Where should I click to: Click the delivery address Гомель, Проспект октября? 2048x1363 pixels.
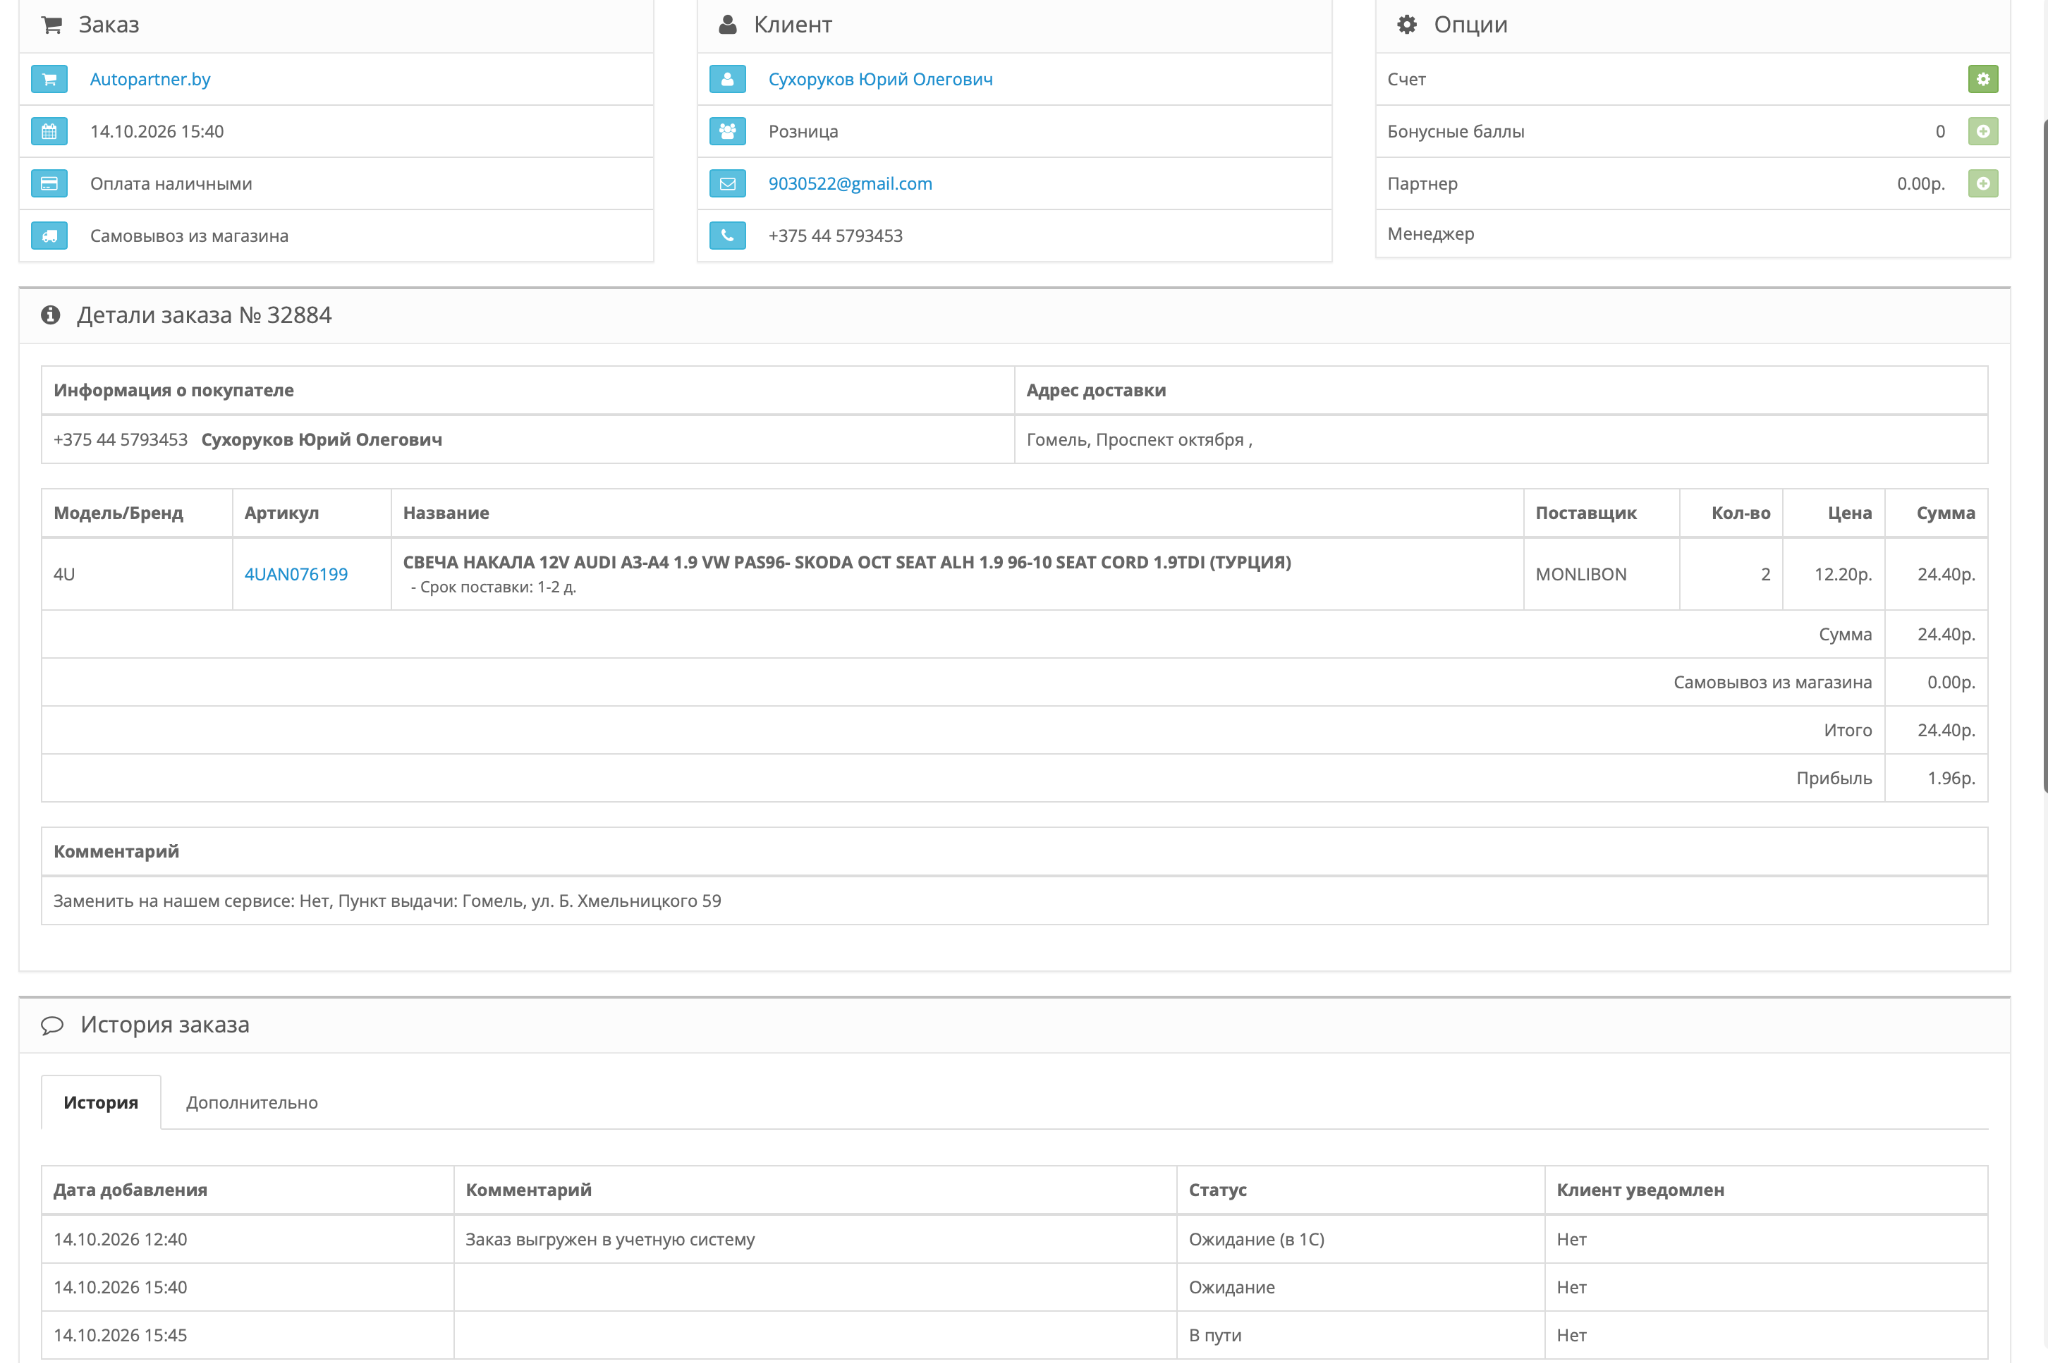[1139, 439]
